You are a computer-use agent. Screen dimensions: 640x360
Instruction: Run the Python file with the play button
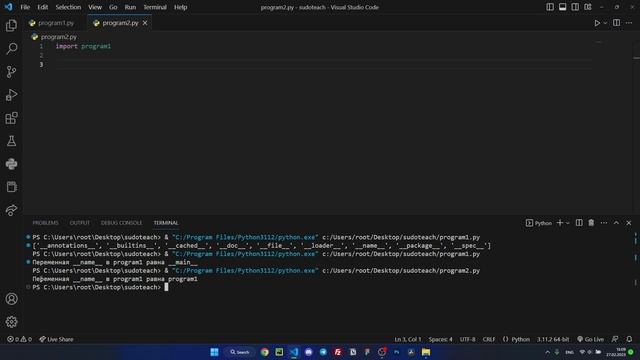tap(597, 23)
